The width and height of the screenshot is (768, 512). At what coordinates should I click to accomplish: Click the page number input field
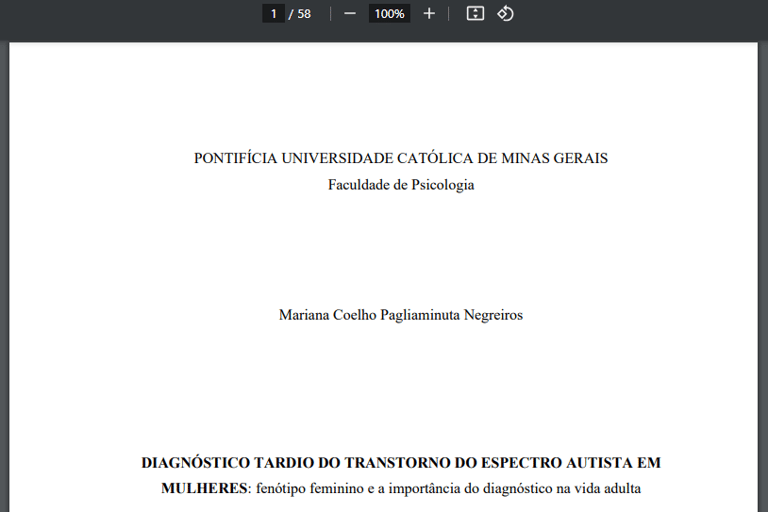tap(273, 14)
